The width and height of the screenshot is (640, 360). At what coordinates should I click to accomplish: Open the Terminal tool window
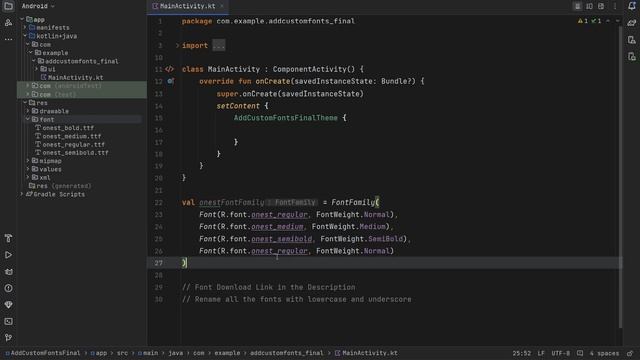coord(8,322)
